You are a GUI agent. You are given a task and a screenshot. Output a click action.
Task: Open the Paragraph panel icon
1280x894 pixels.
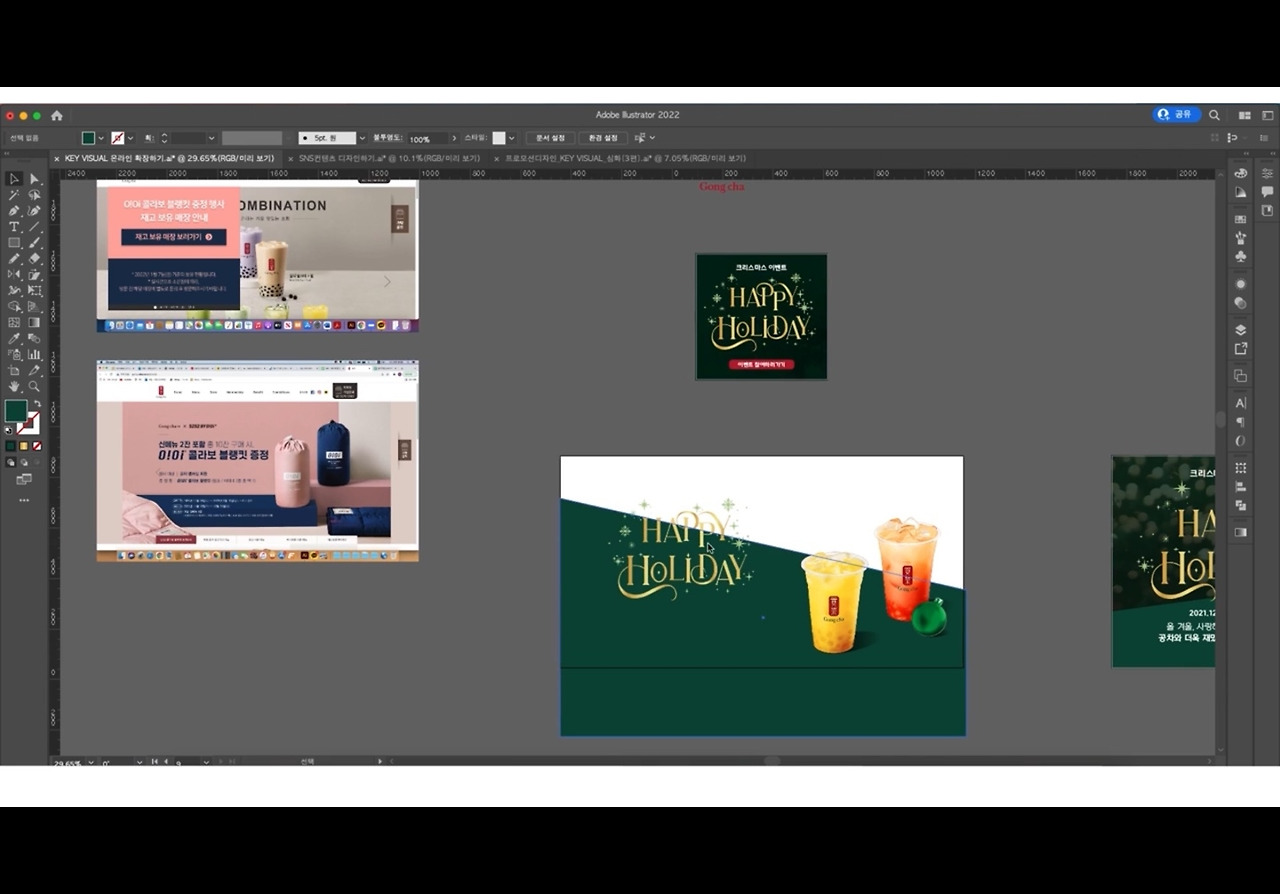click(x=1241, y=422)
